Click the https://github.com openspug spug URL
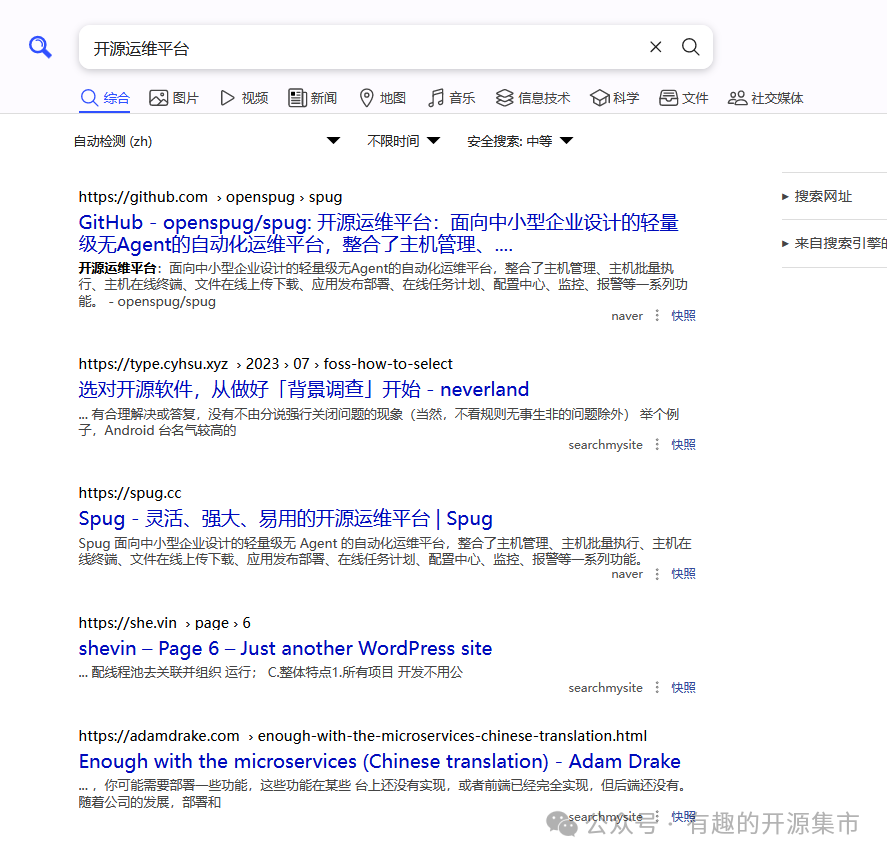This screenshot has width=887, height=858. click(210, 197)
